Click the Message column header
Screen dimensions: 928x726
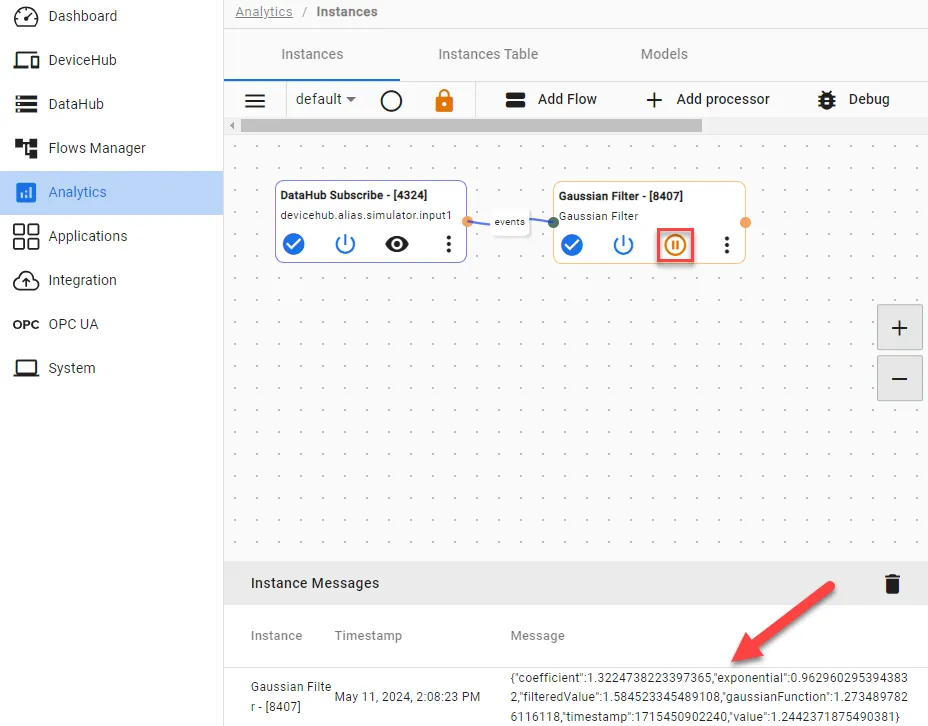pos(537,635)
